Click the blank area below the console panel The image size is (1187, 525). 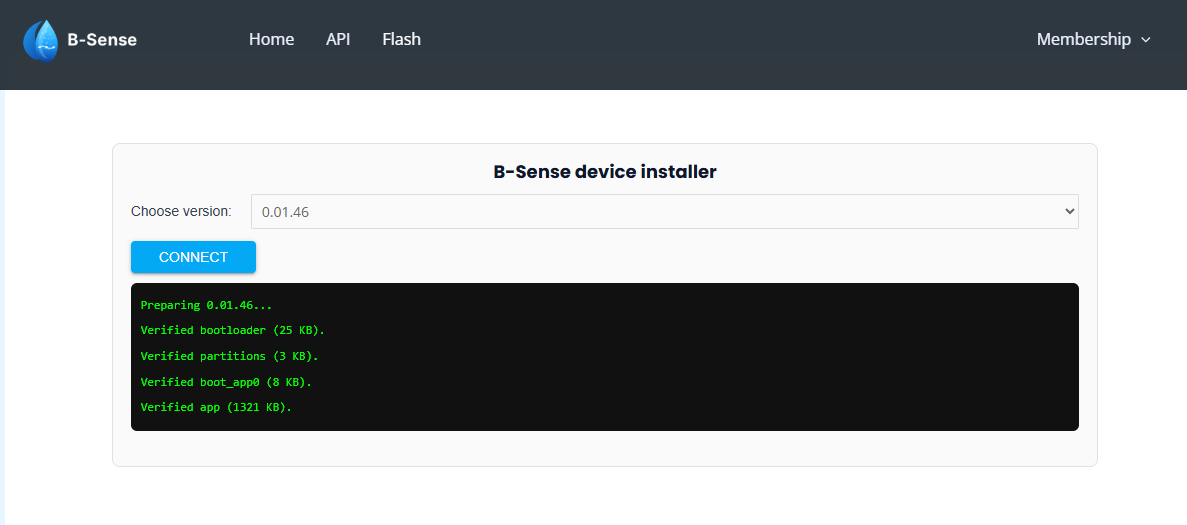click(600, 495)
